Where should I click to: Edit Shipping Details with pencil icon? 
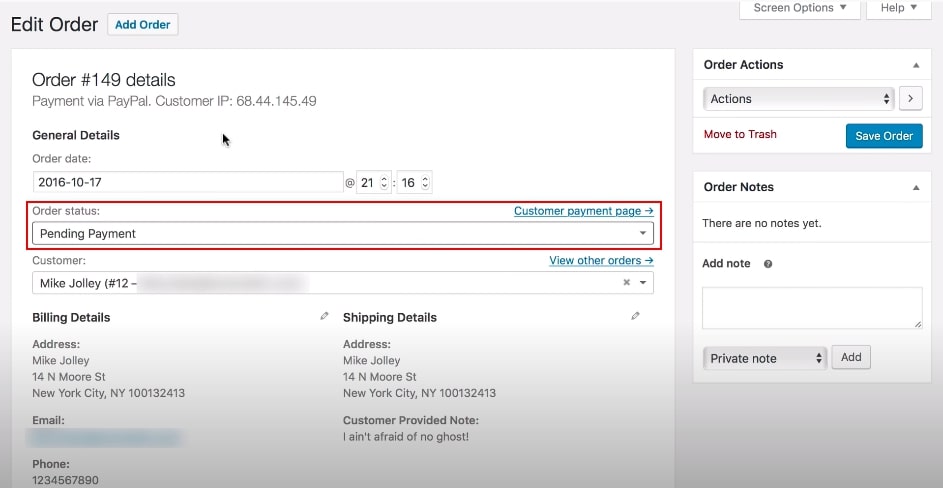[635, 316]
